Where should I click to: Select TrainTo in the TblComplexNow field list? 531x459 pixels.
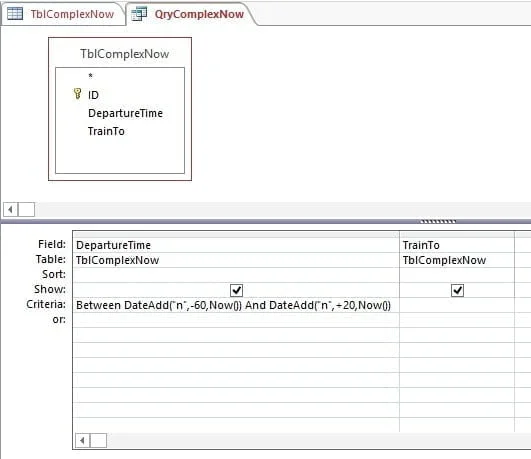(106, 131)
